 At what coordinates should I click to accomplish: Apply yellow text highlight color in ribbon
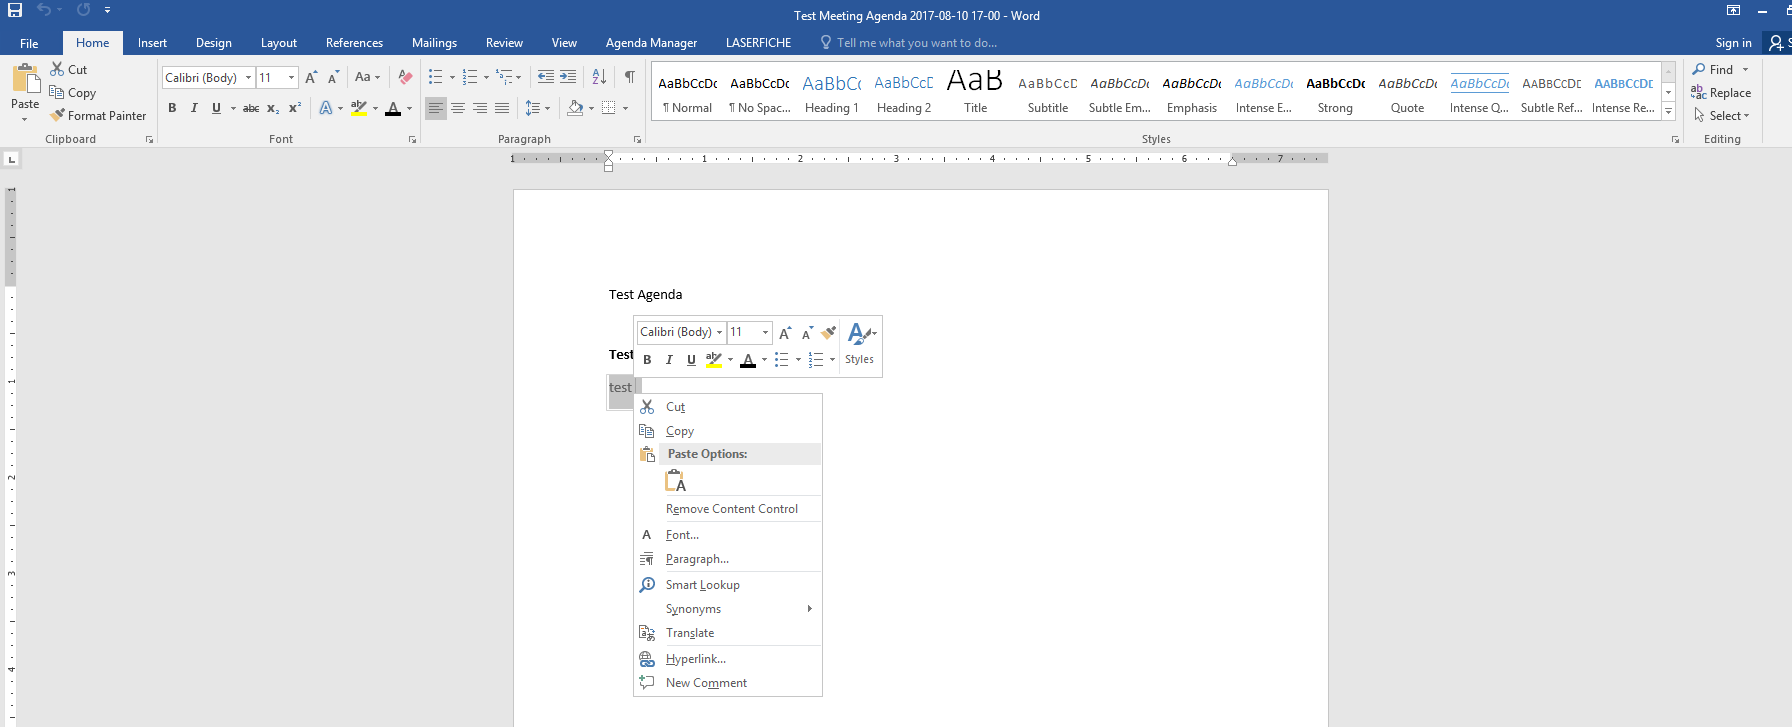pos(358,108)
